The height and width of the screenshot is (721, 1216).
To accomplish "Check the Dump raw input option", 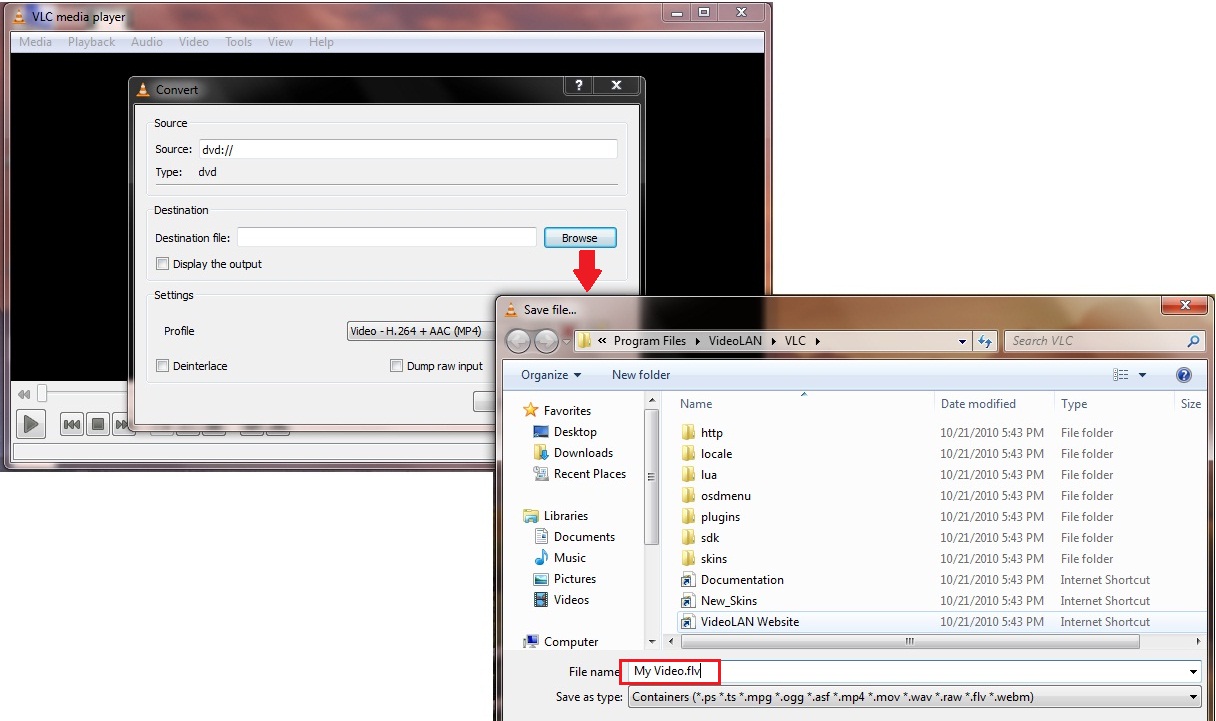I will (396, 366).
